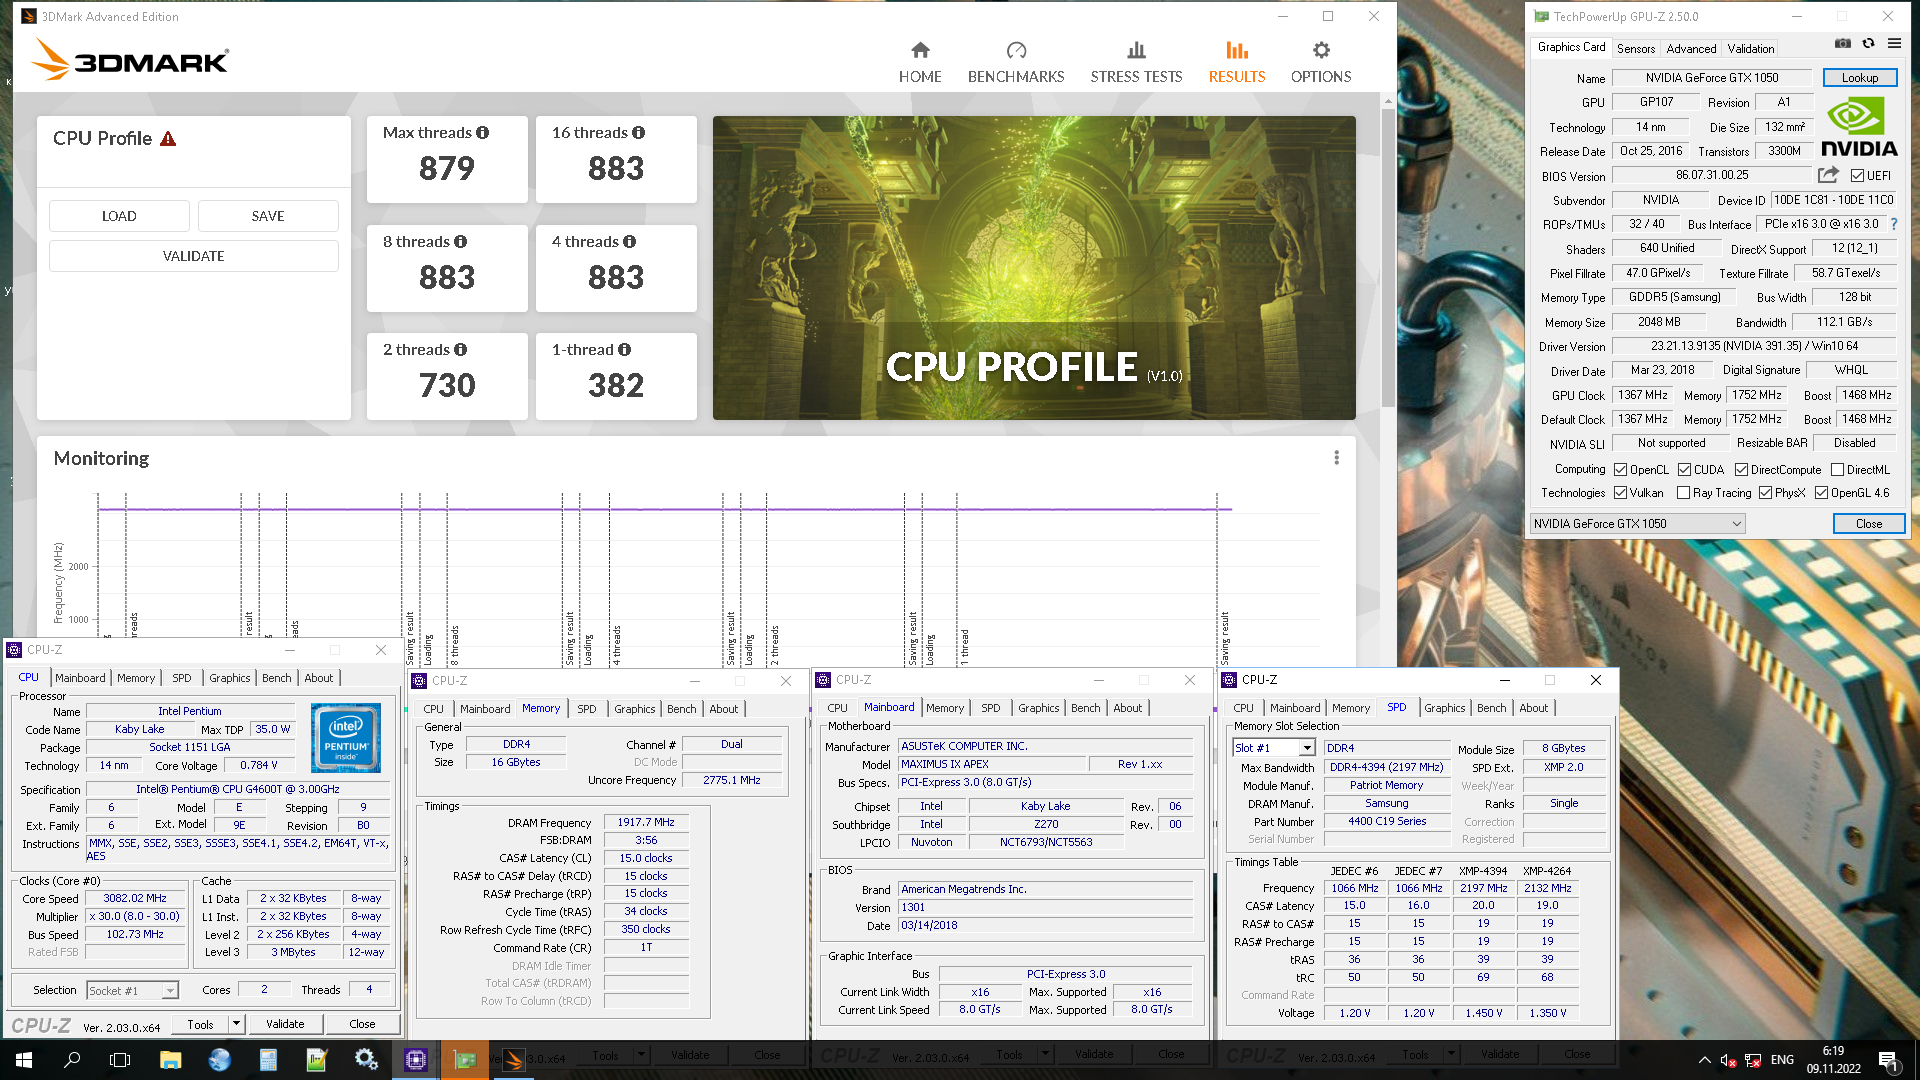The width and height of the screenshot is (1920, 1080).
Task: Toggle UEFI checkbox in GPU-Z
Action: (1857, 176)
